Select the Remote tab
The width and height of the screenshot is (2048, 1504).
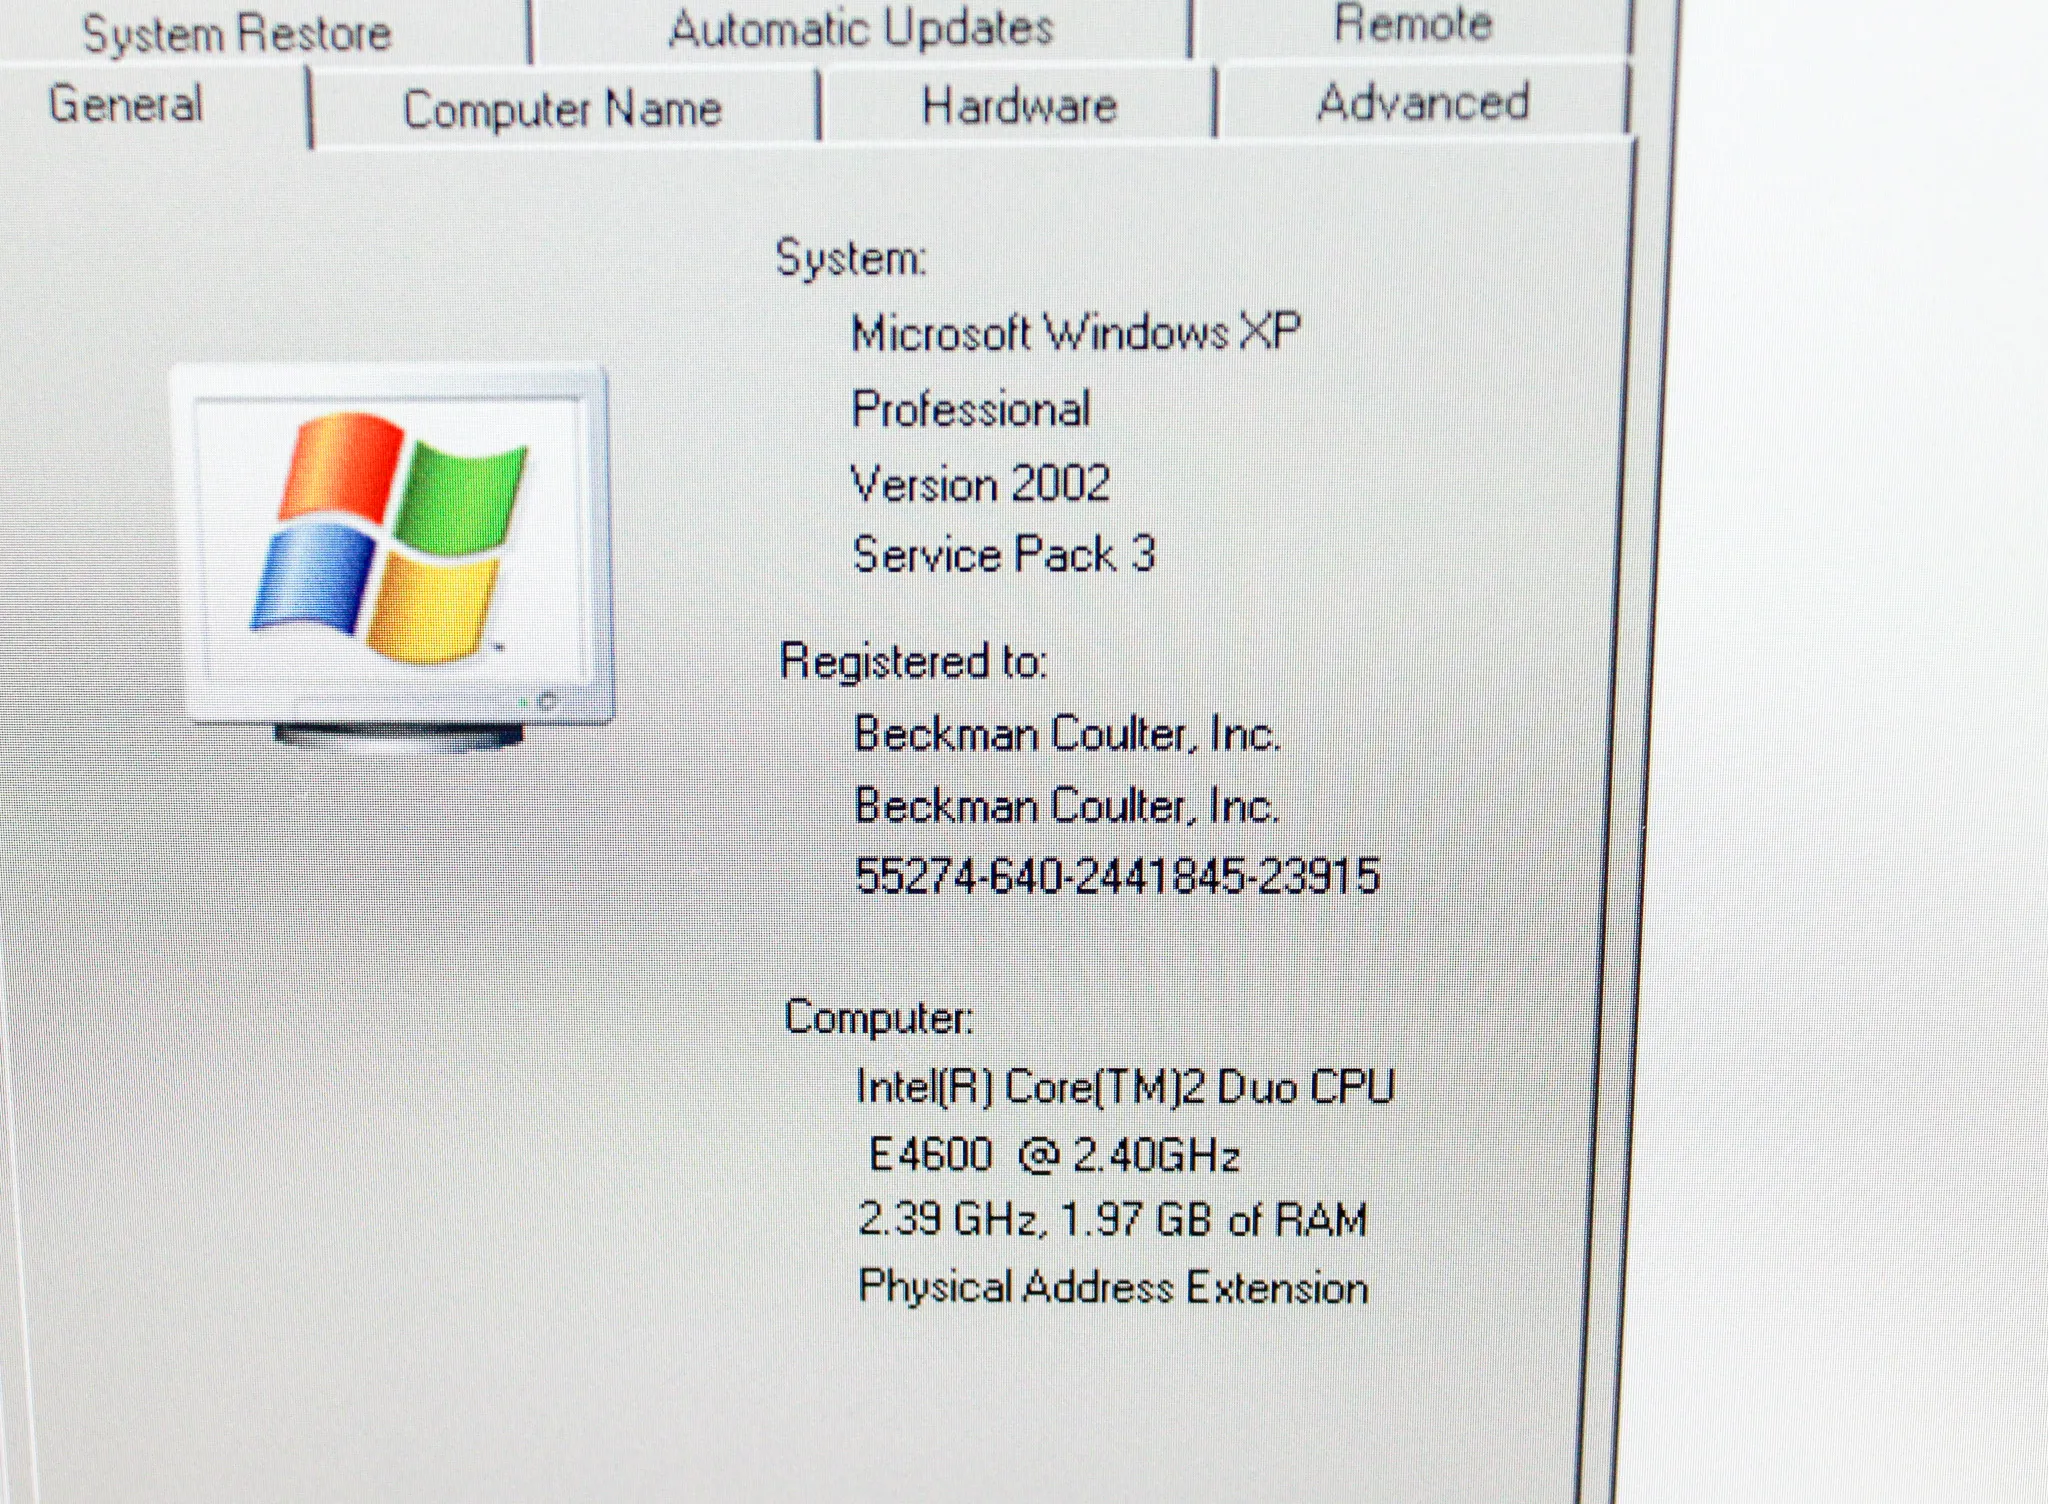[1412, 25]
